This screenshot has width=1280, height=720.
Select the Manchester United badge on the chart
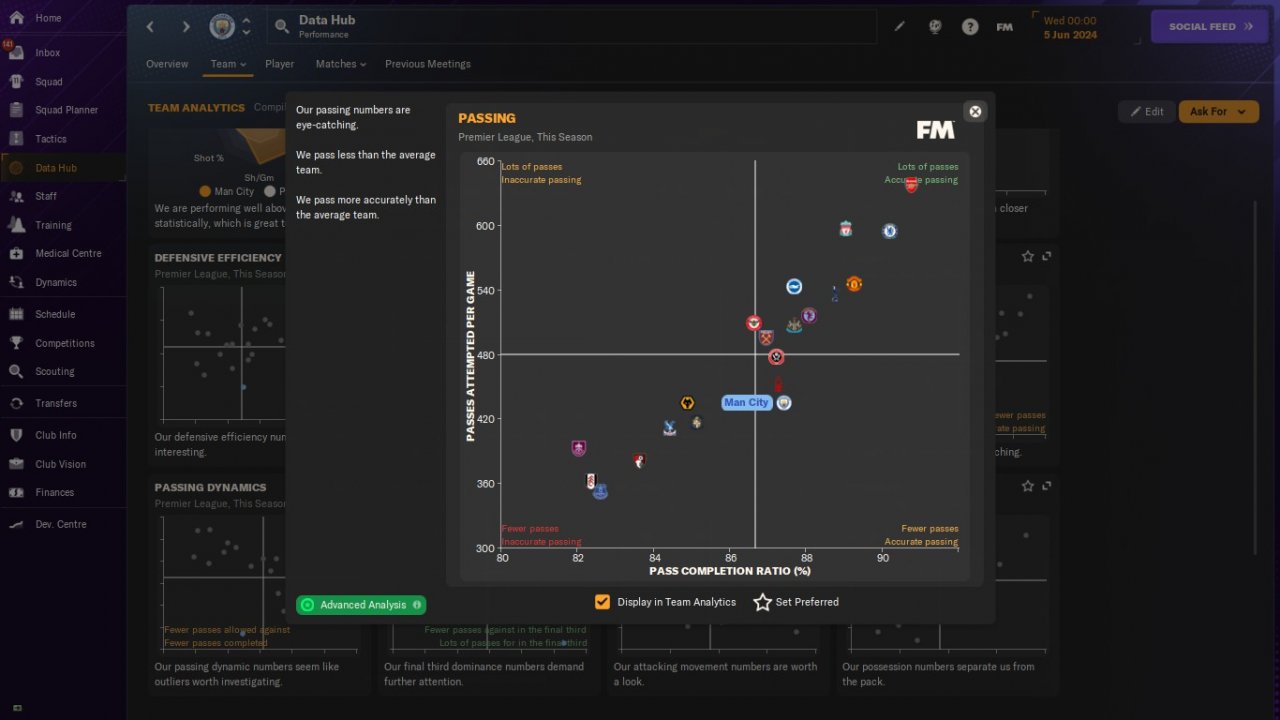click(x=854, y=284)
